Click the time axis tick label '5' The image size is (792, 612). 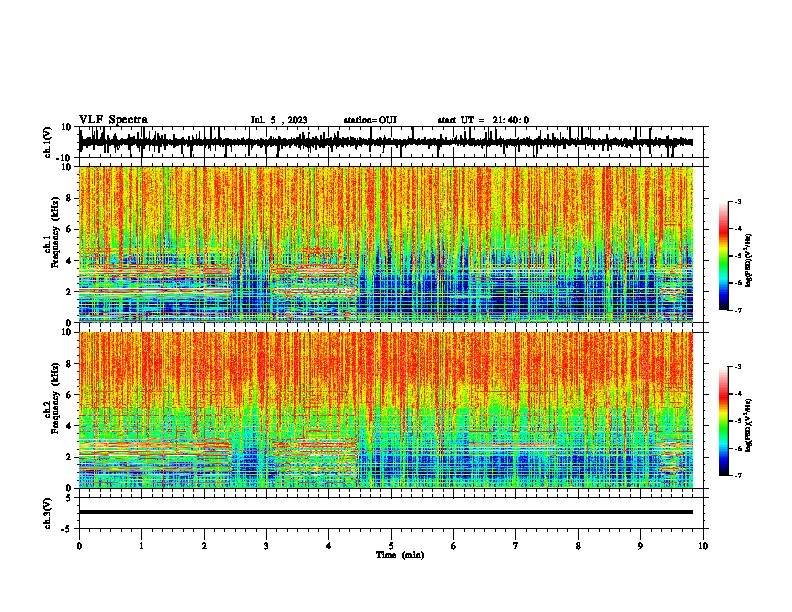pos(391,546)
